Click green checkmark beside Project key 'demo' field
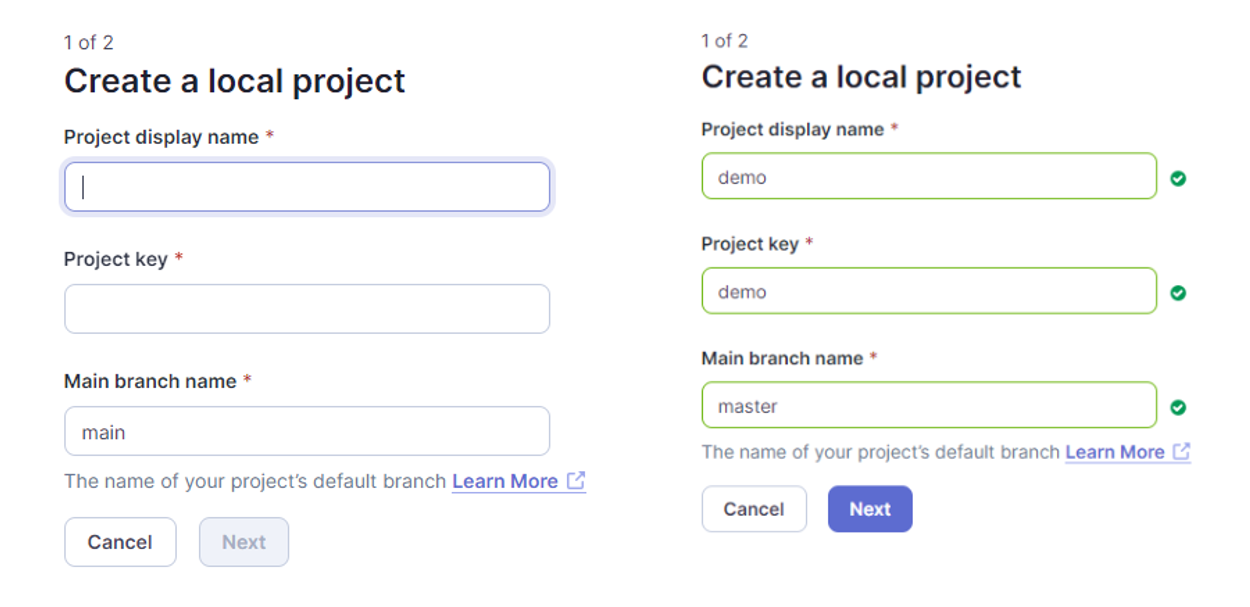This screenshot has width=1250, height=607. point(1178,293)
